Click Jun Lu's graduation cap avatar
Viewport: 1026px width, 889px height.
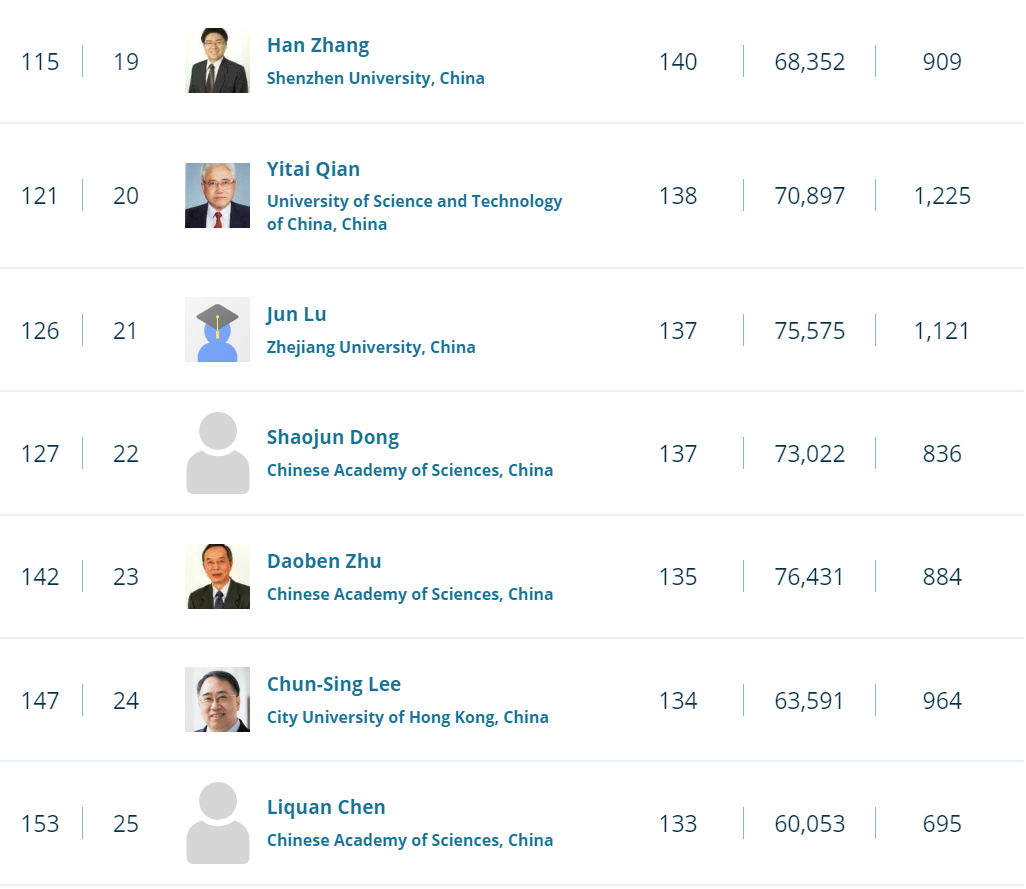tap(217, 330)
